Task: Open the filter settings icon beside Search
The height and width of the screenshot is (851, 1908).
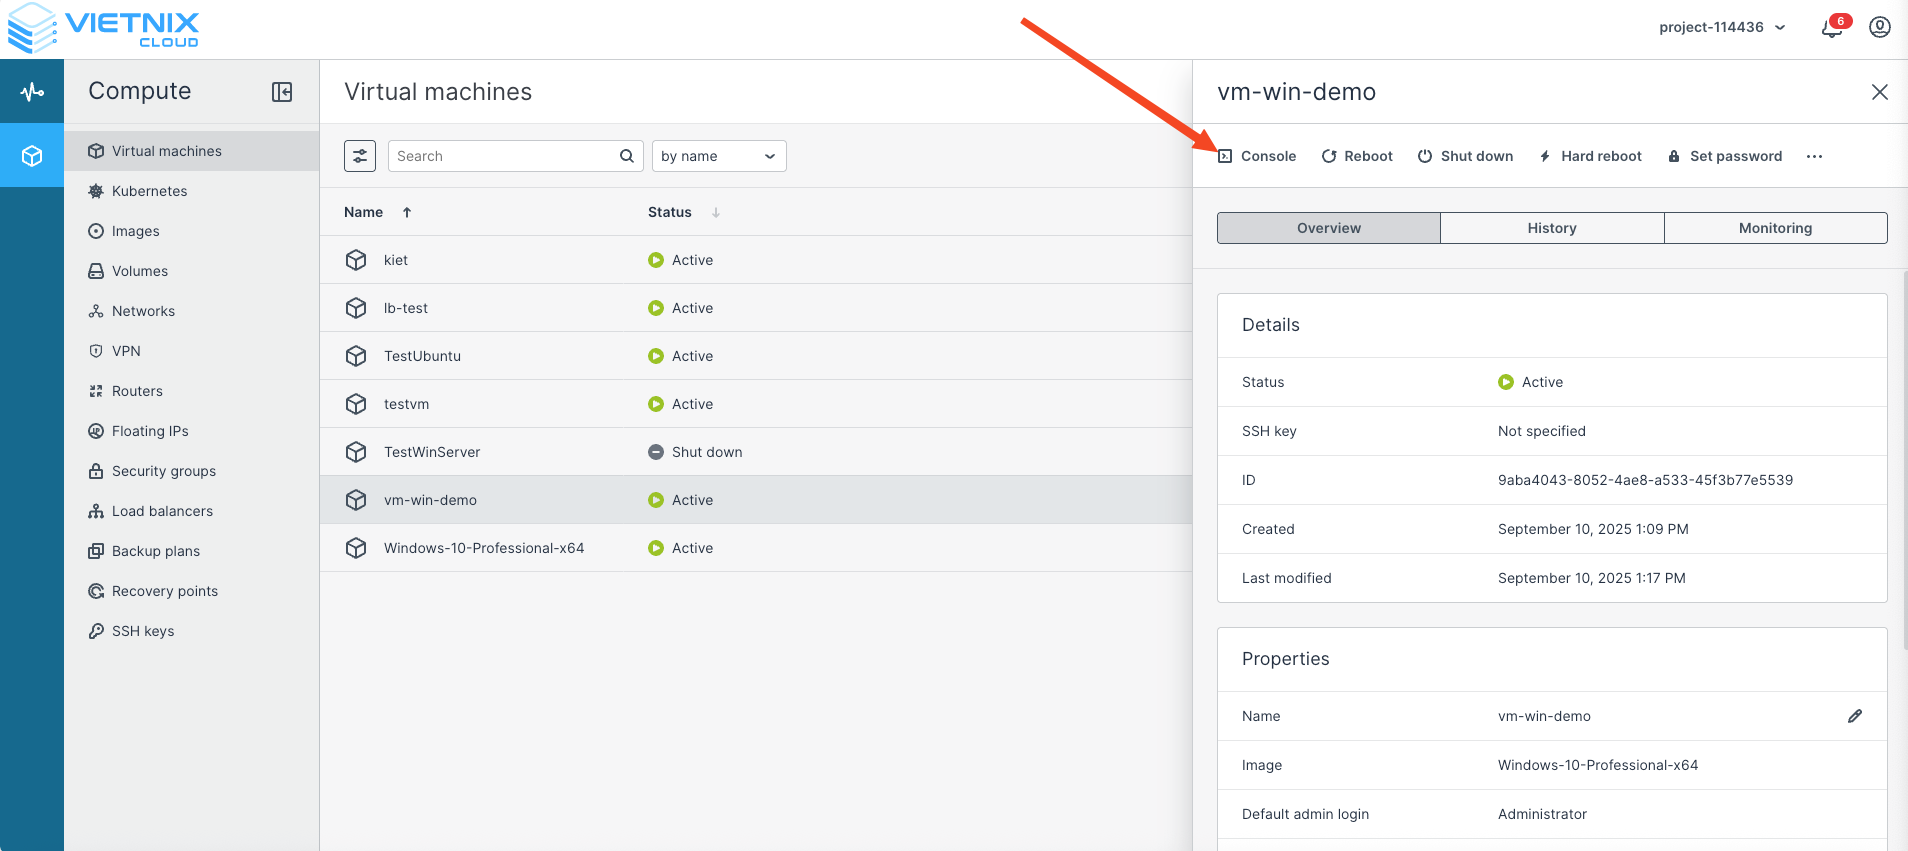Action: coord(360,156)
